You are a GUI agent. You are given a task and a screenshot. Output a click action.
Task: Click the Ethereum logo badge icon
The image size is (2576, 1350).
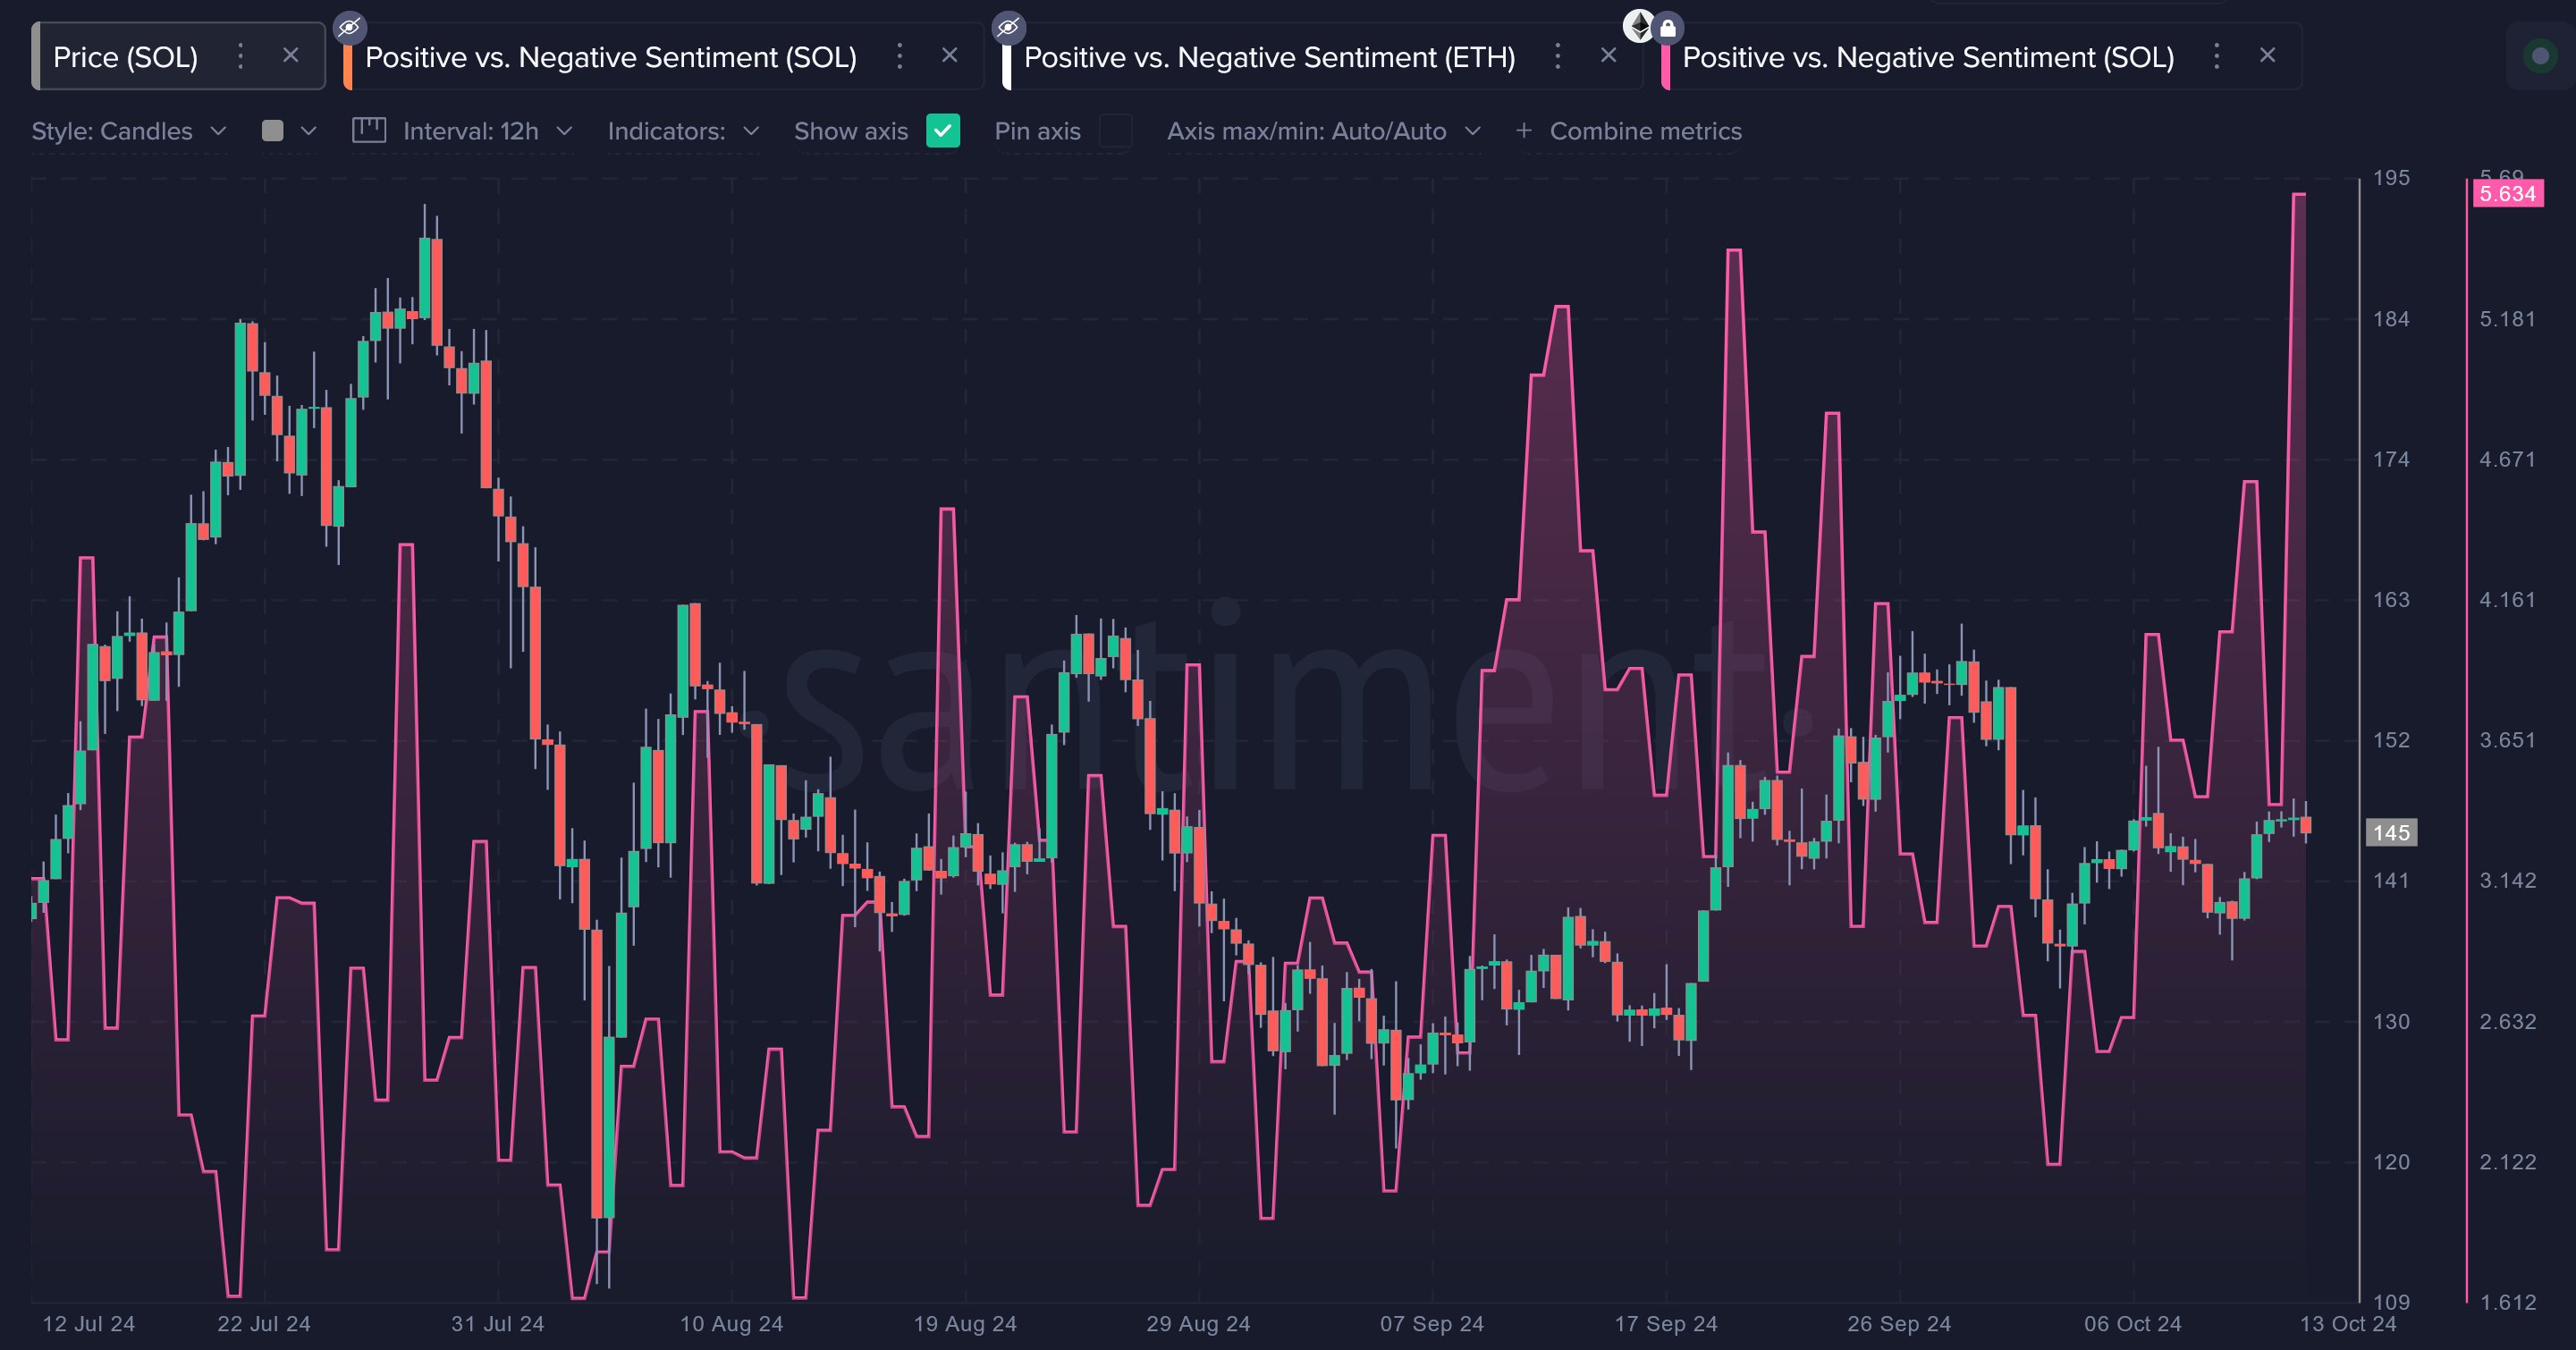(1639, 26)
